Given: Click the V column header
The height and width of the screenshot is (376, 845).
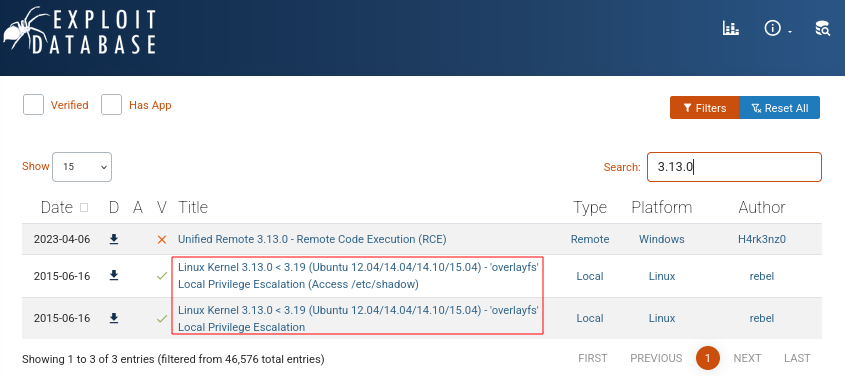Looking at the screenshot, I should pos(162,207).
